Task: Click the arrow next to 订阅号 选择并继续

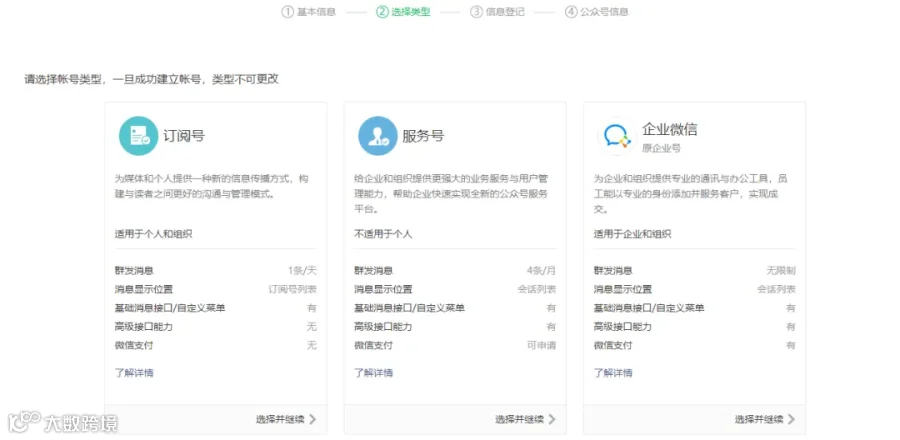Action: coord(312,419)
